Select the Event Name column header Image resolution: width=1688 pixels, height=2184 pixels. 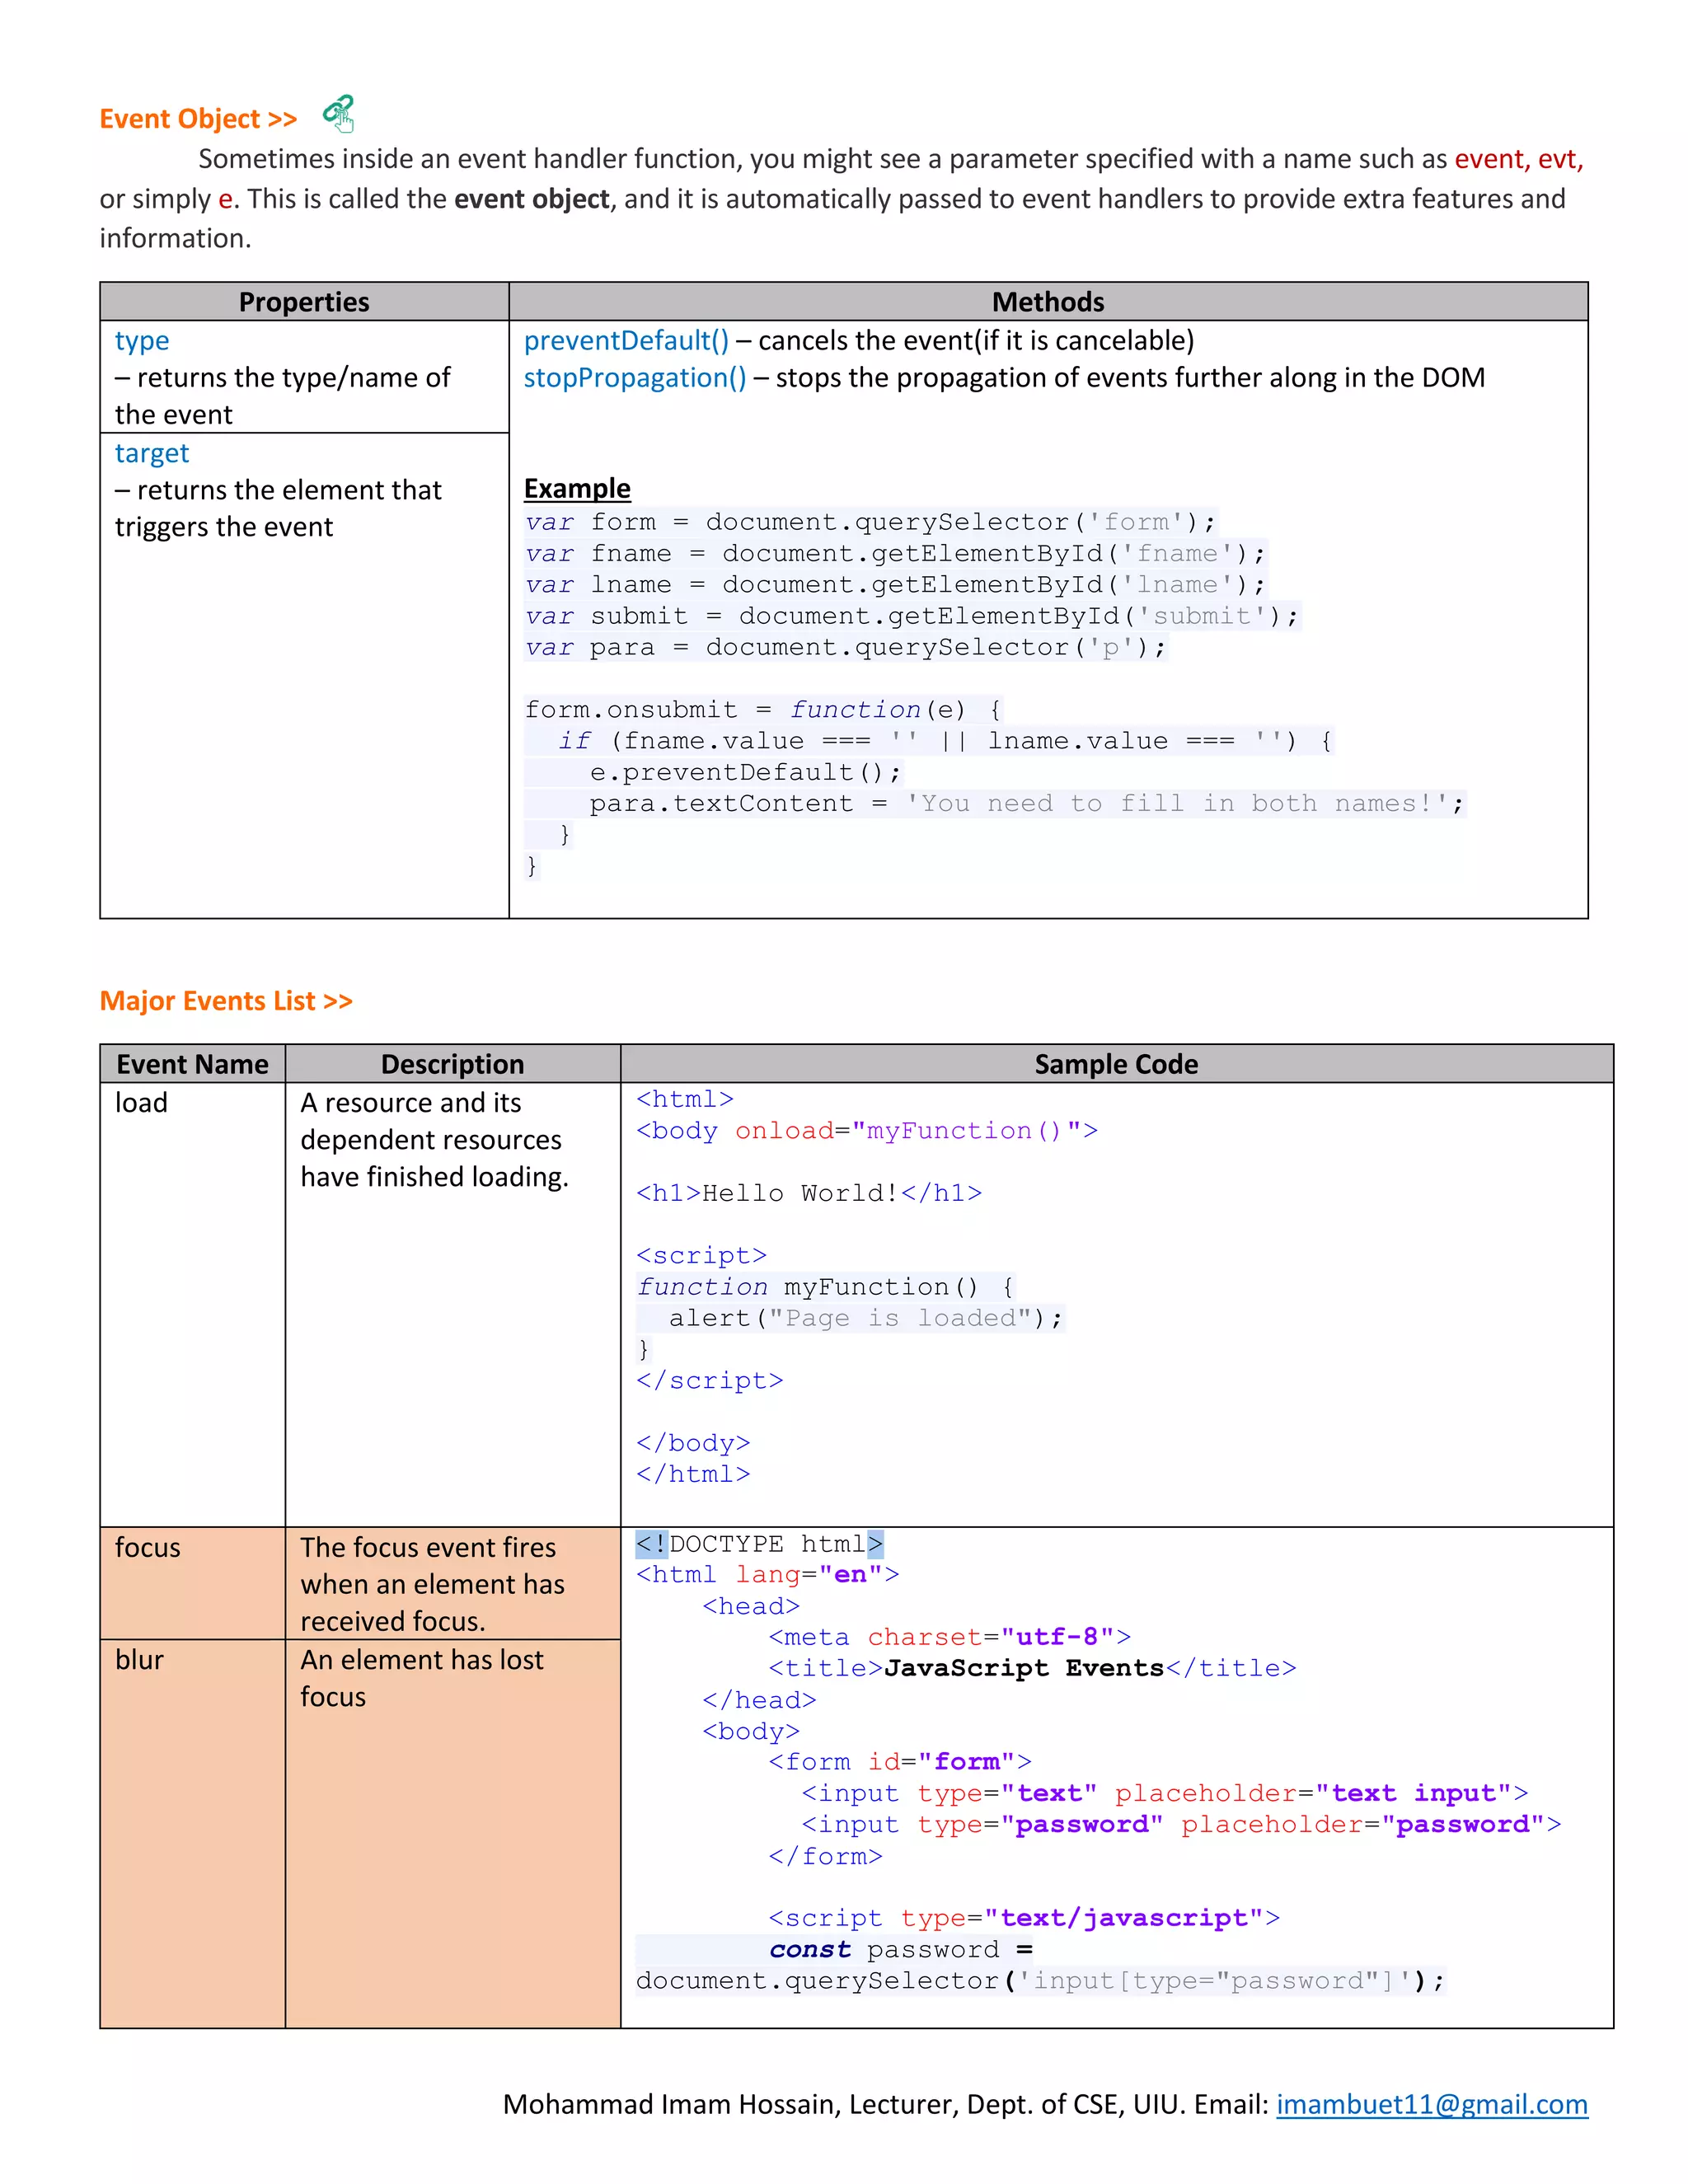pos(192,1064)
